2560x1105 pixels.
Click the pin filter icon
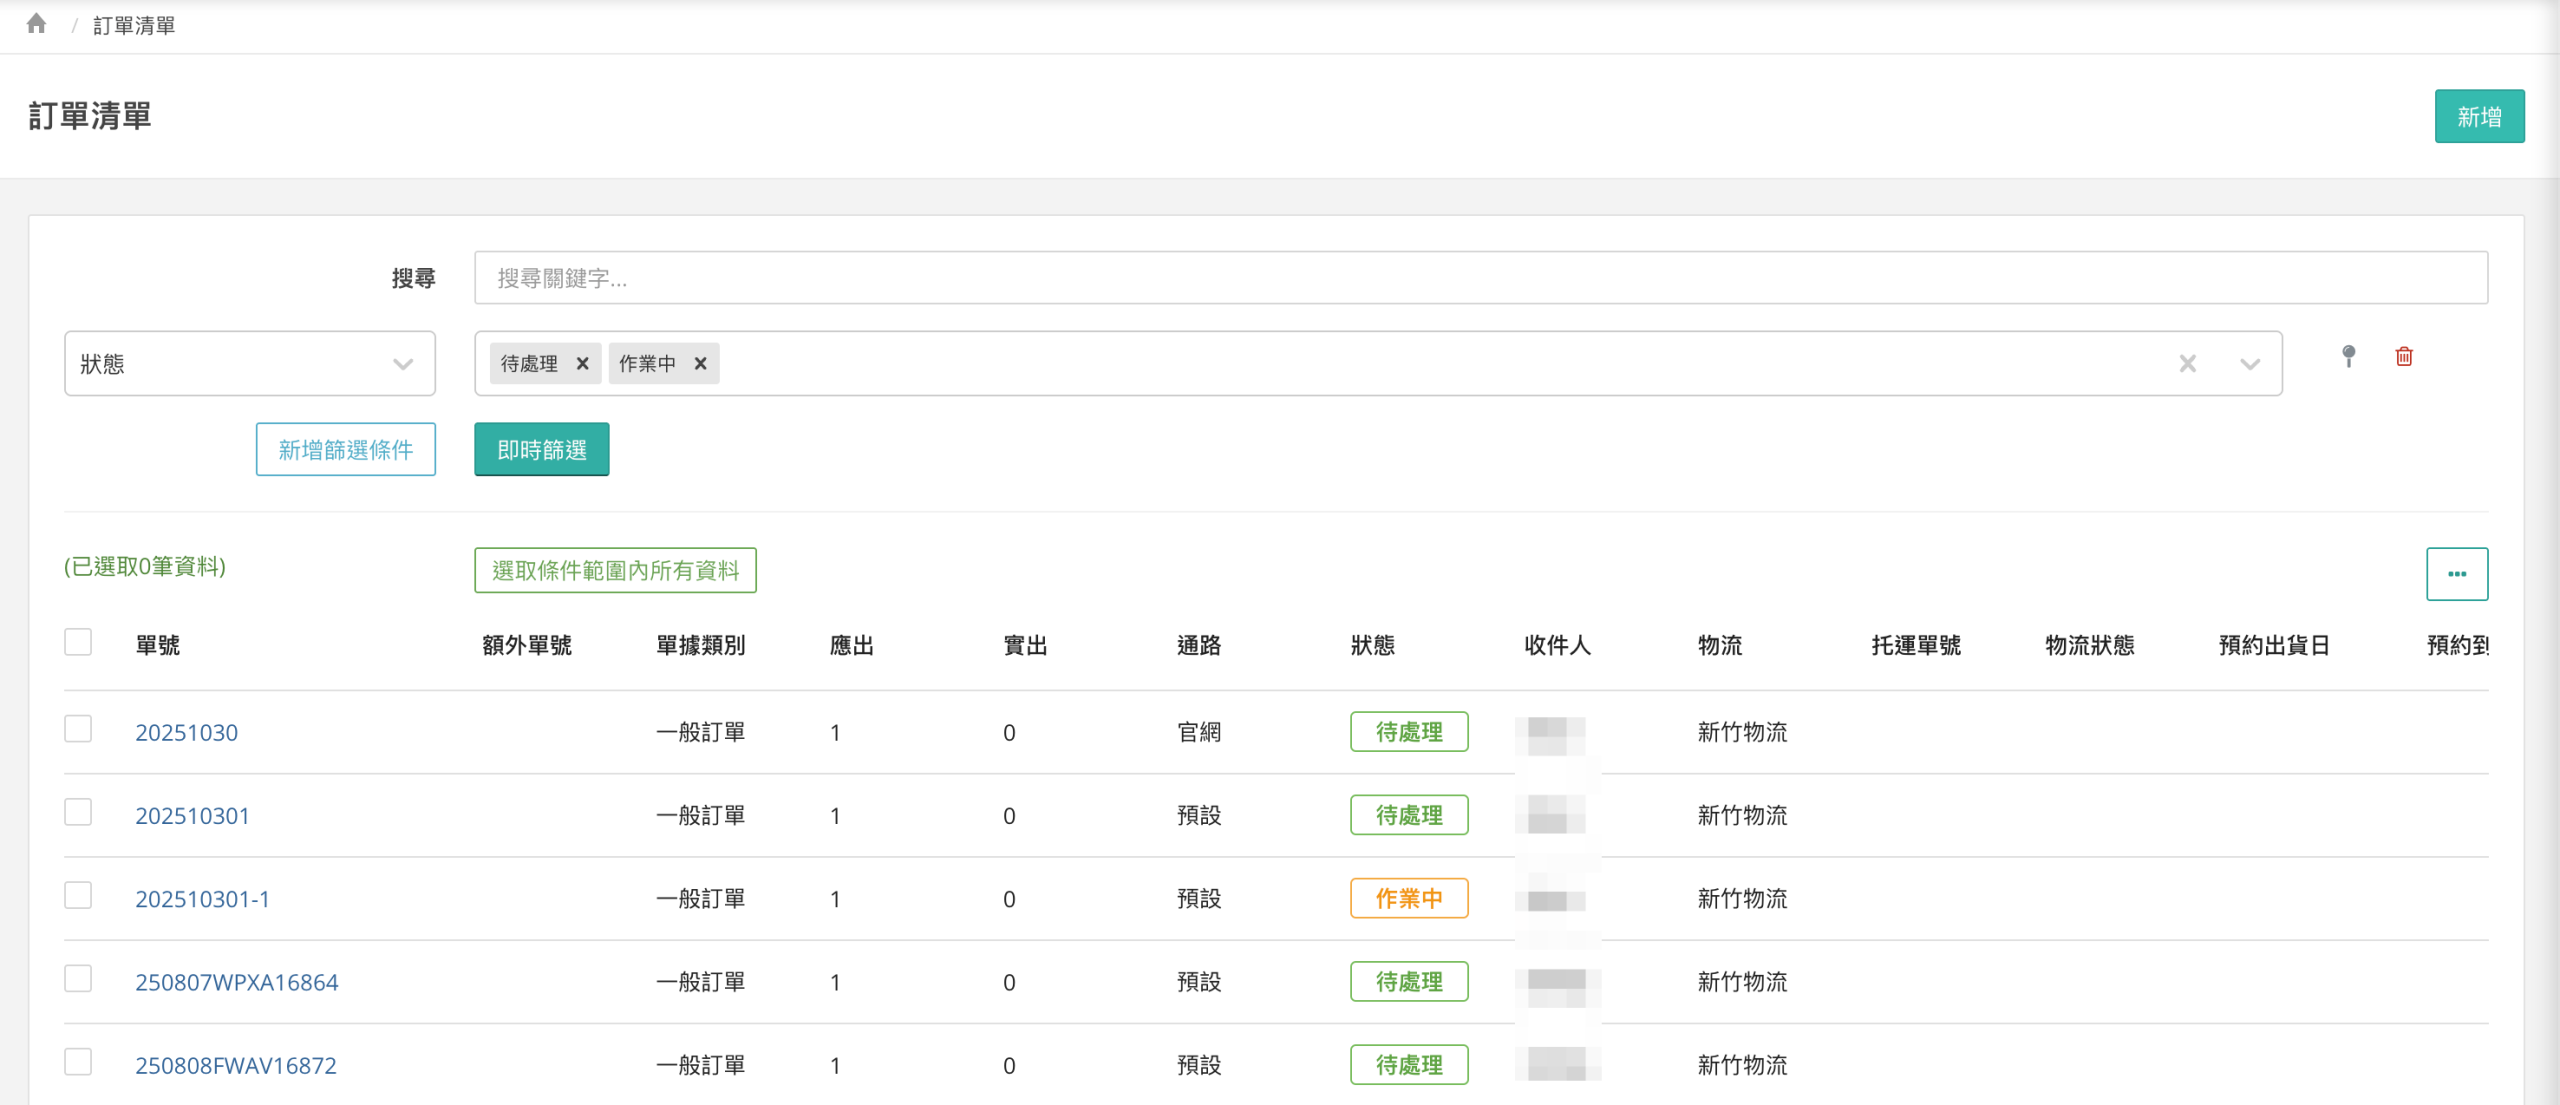click(2348, 357)
